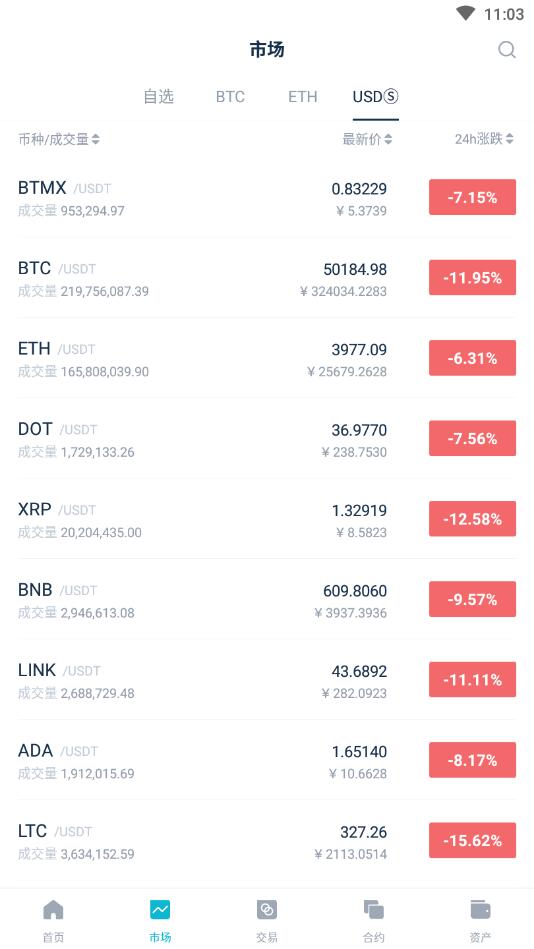
Task: Switch to the BTC tab
Action: point(230,97)
